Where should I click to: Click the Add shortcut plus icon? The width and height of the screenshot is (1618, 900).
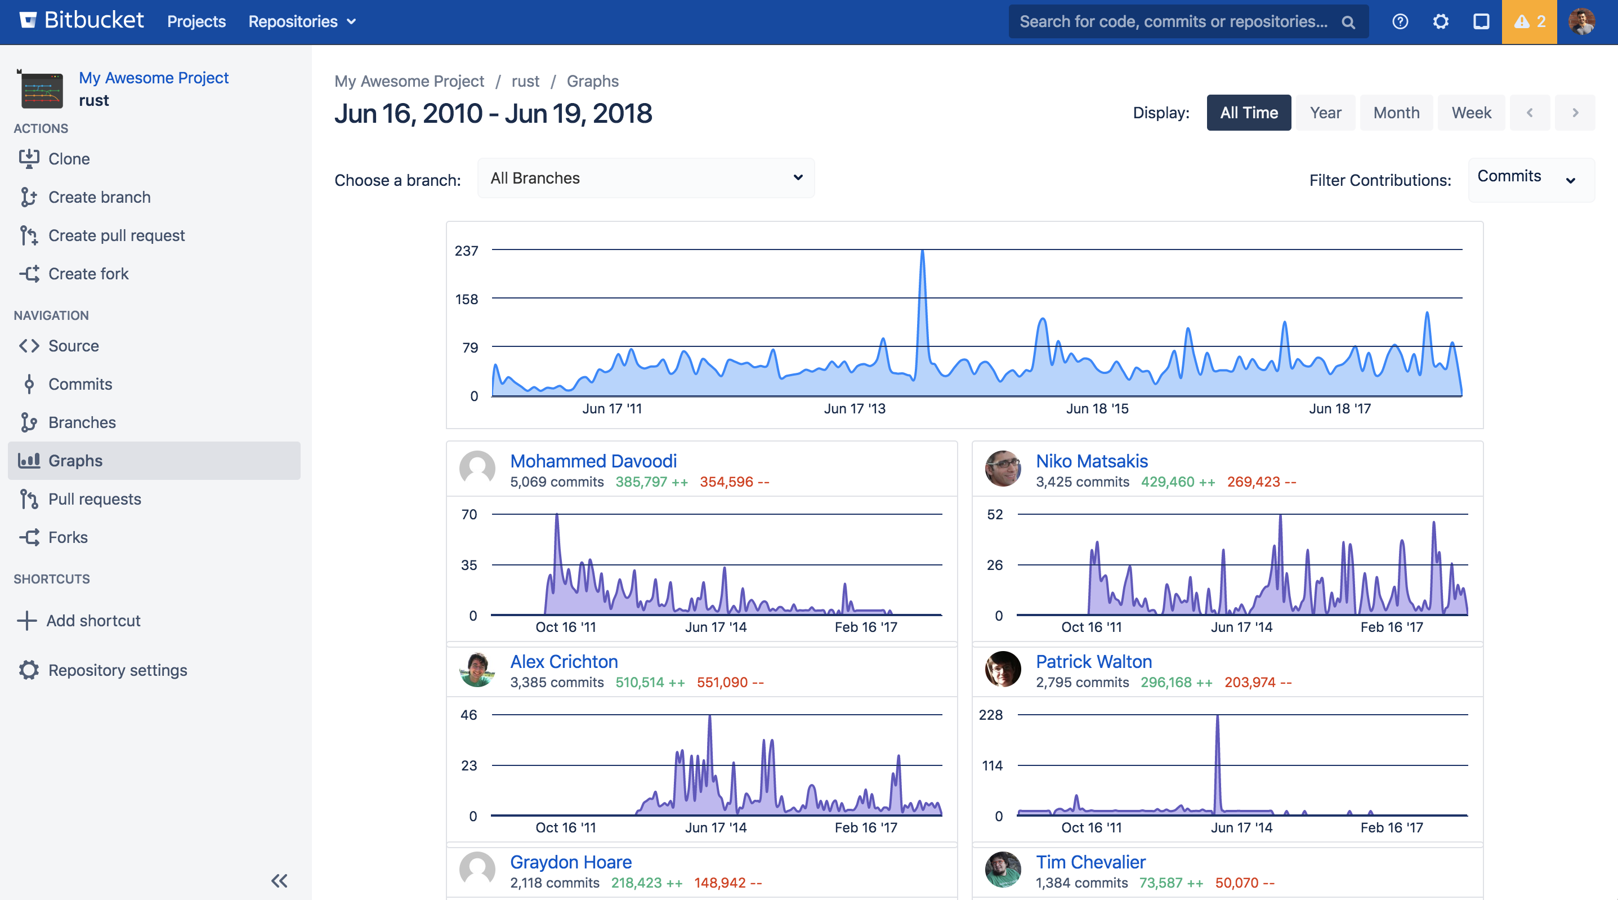click(x=27, y=621)
